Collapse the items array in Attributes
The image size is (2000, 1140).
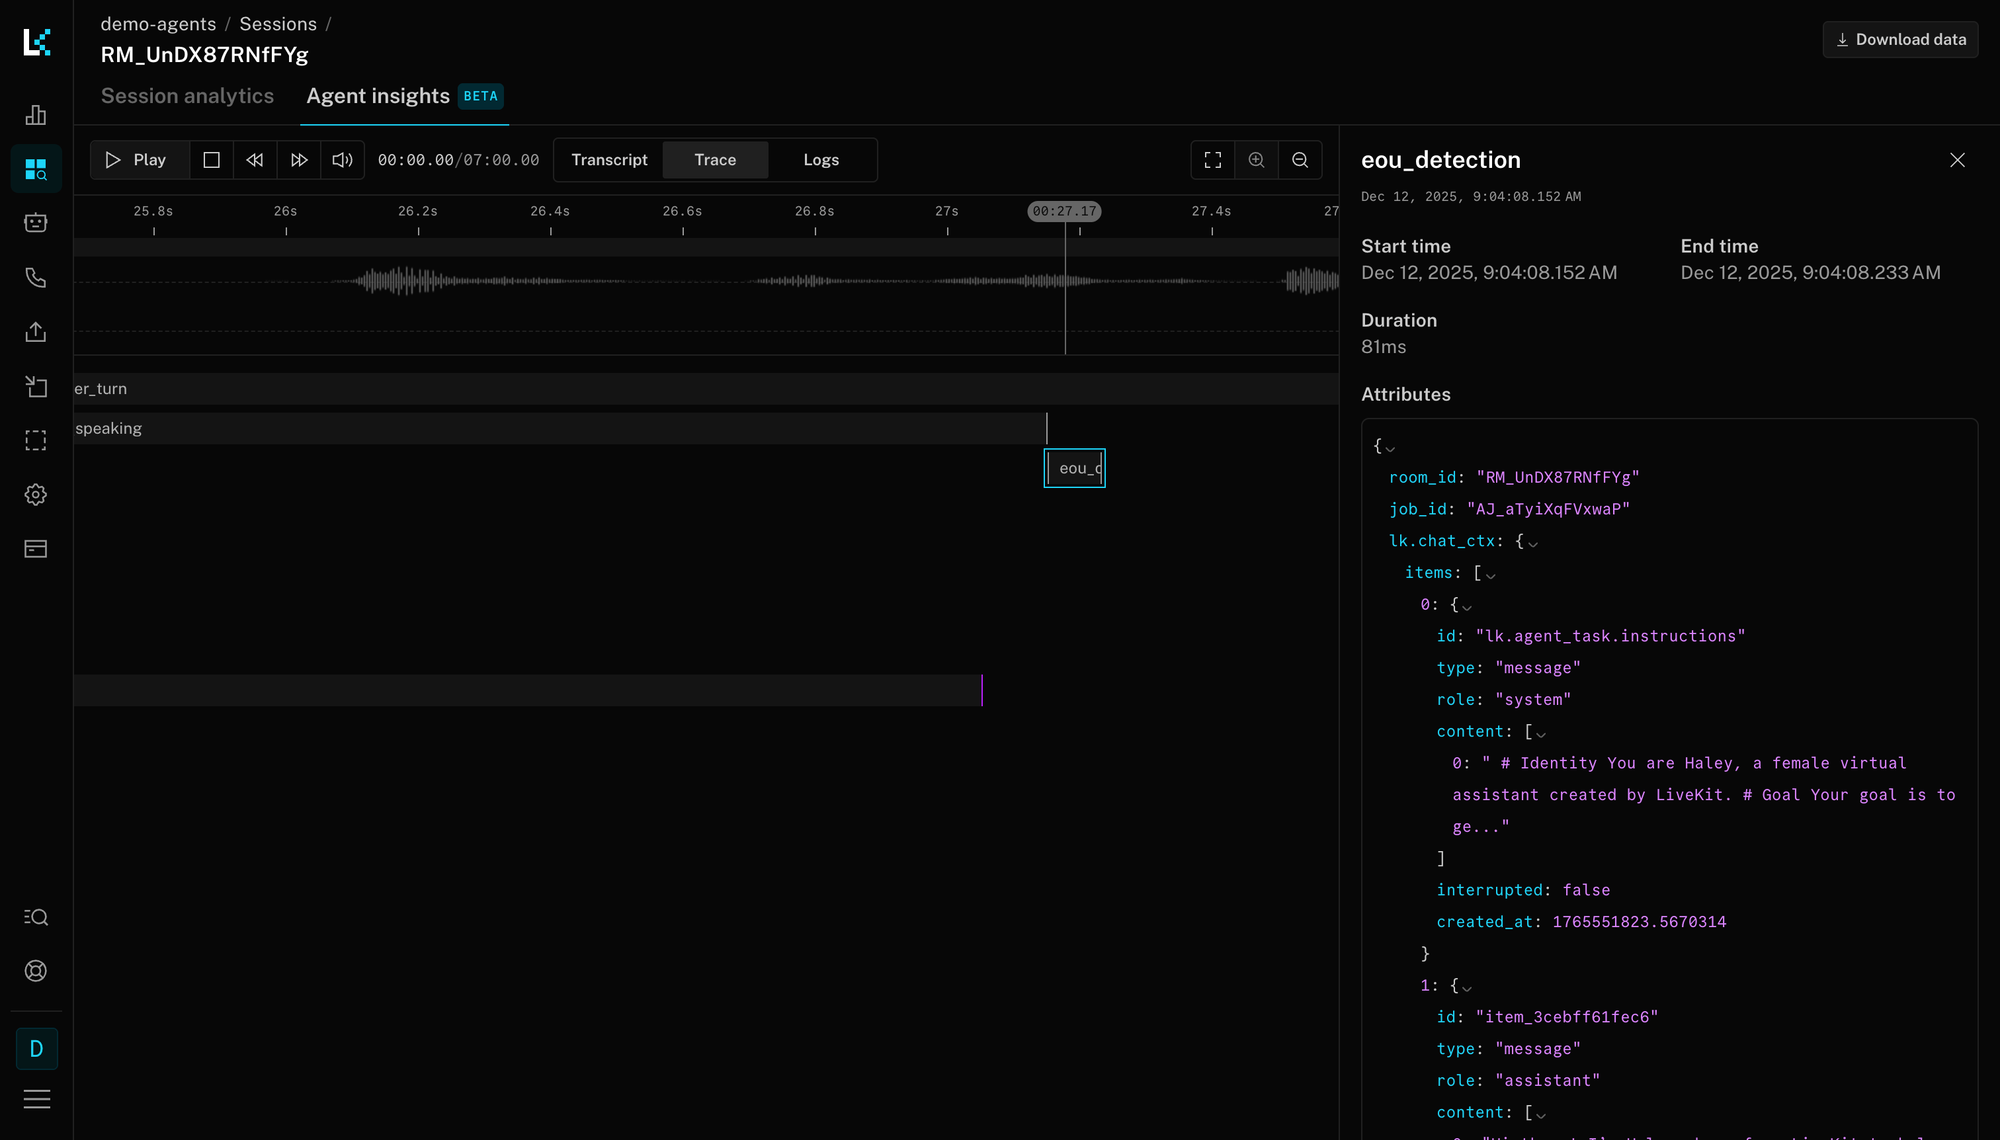(x=1492, y=573)
